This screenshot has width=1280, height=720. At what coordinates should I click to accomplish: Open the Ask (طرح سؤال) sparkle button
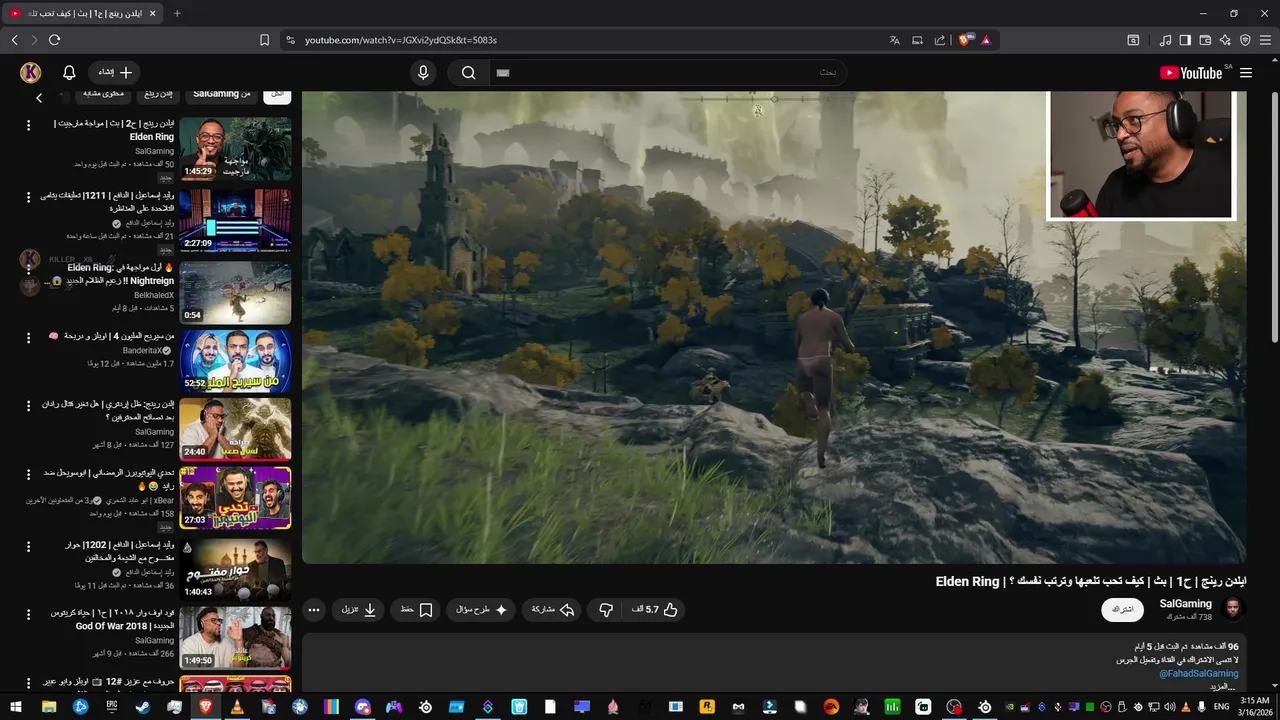click(482, 609)
